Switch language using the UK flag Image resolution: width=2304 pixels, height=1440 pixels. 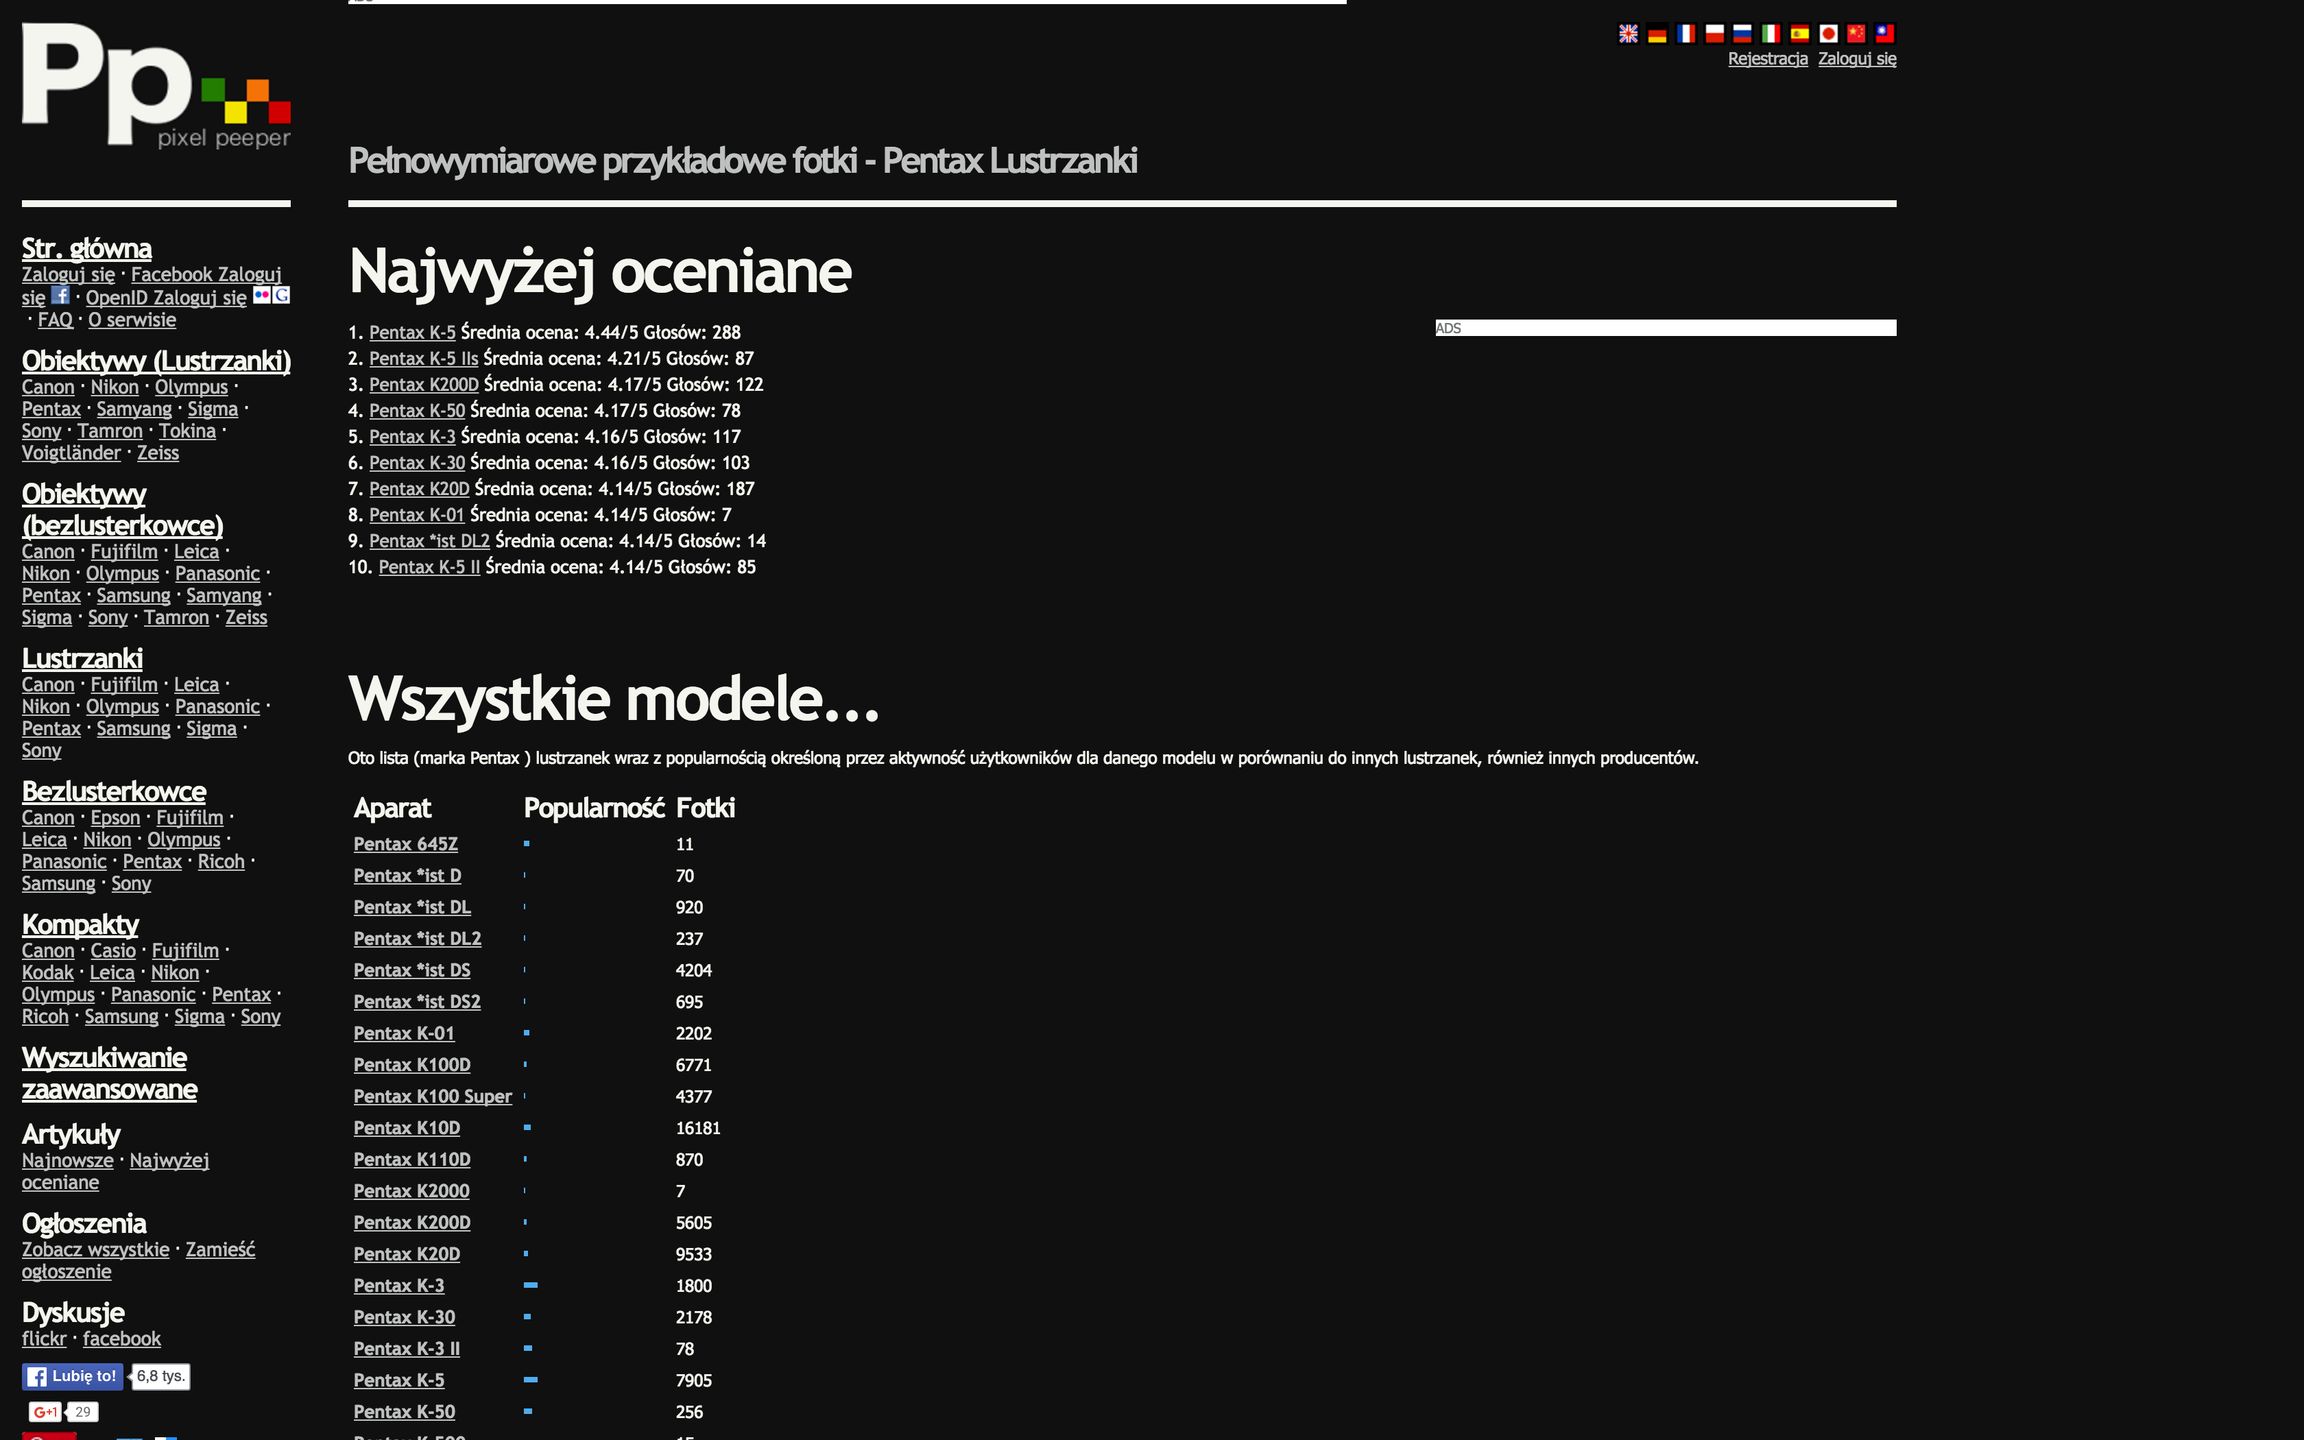tap(1628, 34)
